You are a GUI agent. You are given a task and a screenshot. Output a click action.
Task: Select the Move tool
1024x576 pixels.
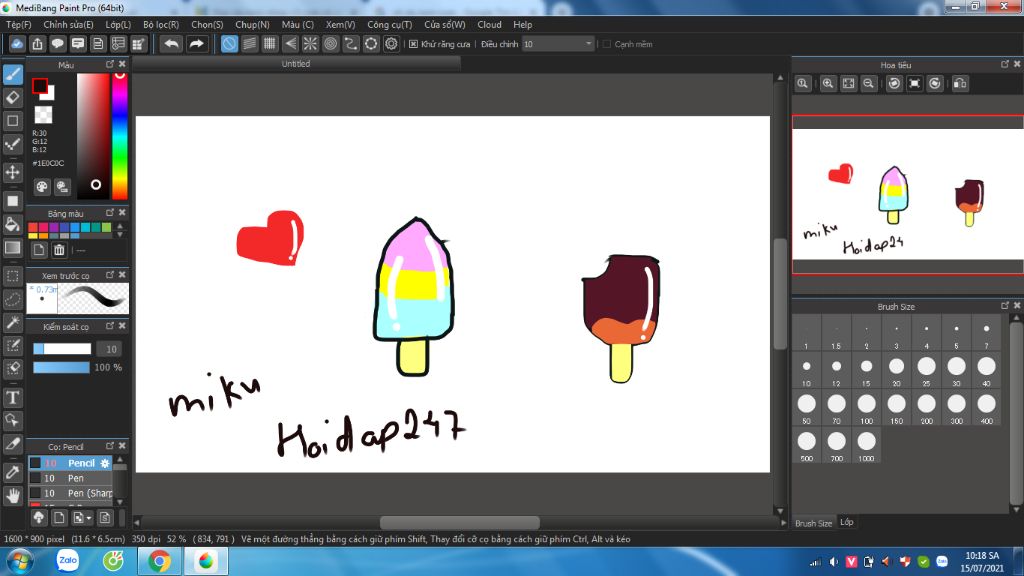(x=12, y=172)
